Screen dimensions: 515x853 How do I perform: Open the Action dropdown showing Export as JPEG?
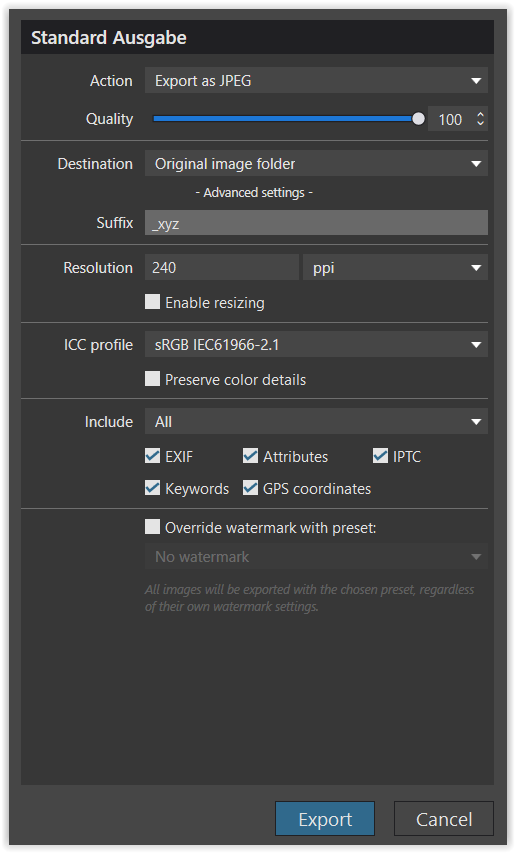pos(316,81)
